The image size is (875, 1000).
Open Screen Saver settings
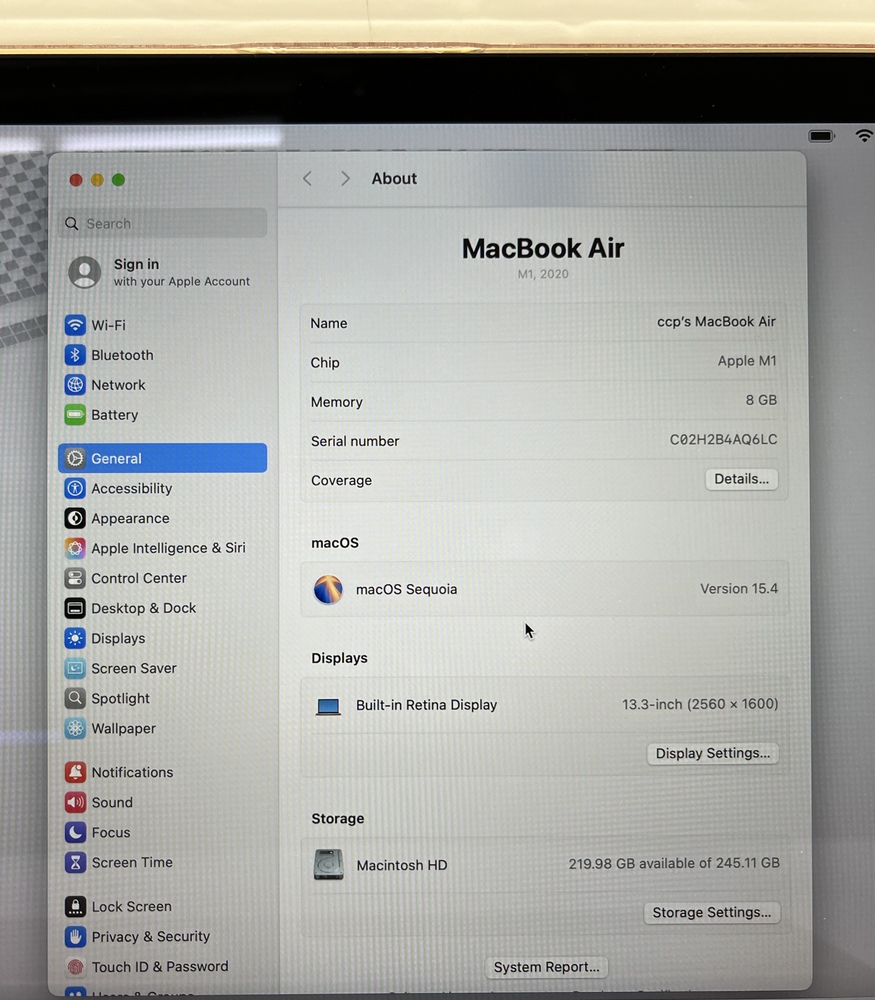pyautogui.click(x=133, y=668)
